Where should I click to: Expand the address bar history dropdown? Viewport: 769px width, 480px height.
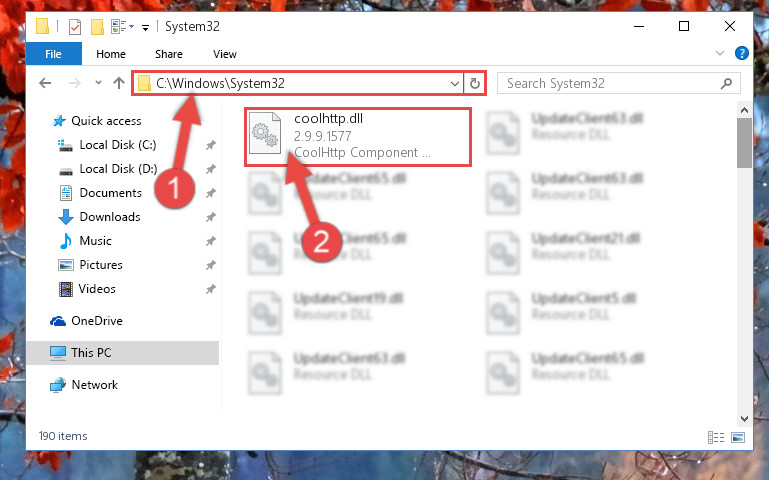(455, 83)
